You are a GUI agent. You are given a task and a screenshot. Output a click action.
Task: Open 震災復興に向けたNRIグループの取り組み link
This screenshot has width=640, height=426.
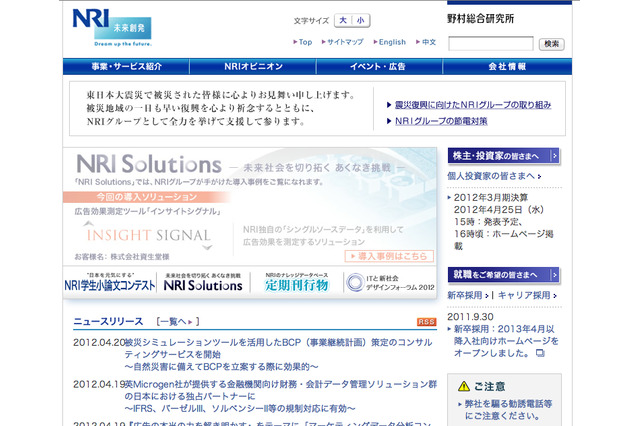pyautogui.click(x=473, y=105)
